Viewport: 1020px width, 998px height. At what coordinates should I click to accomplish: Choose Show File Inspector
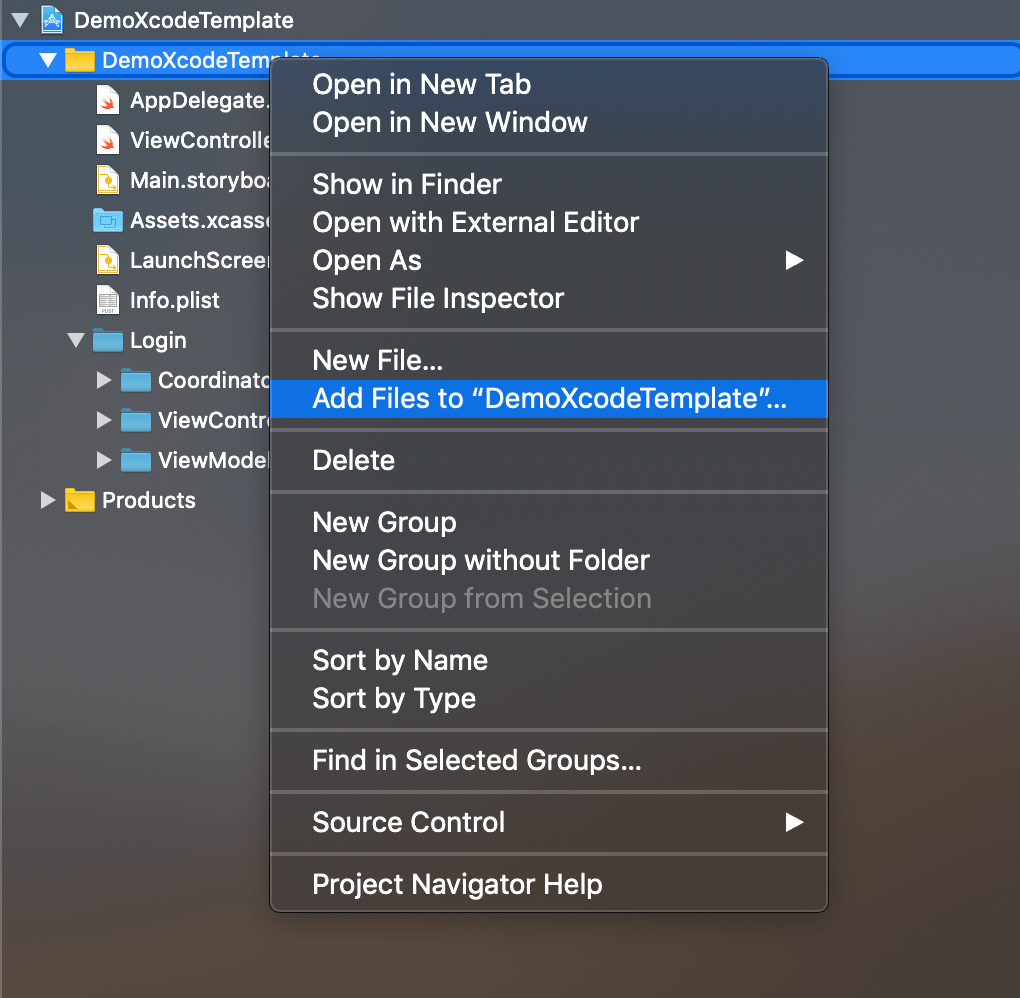pyautogui.click(x=548, y=299)
